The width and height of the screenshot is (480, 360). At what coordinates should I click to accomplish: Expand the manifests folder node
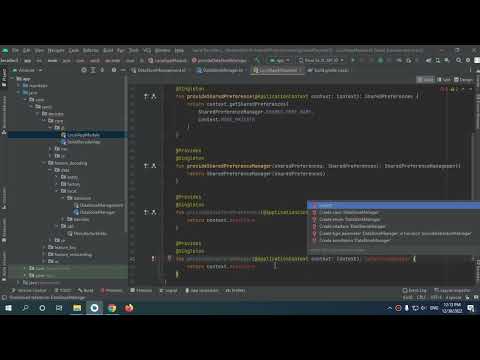[19, 86]
